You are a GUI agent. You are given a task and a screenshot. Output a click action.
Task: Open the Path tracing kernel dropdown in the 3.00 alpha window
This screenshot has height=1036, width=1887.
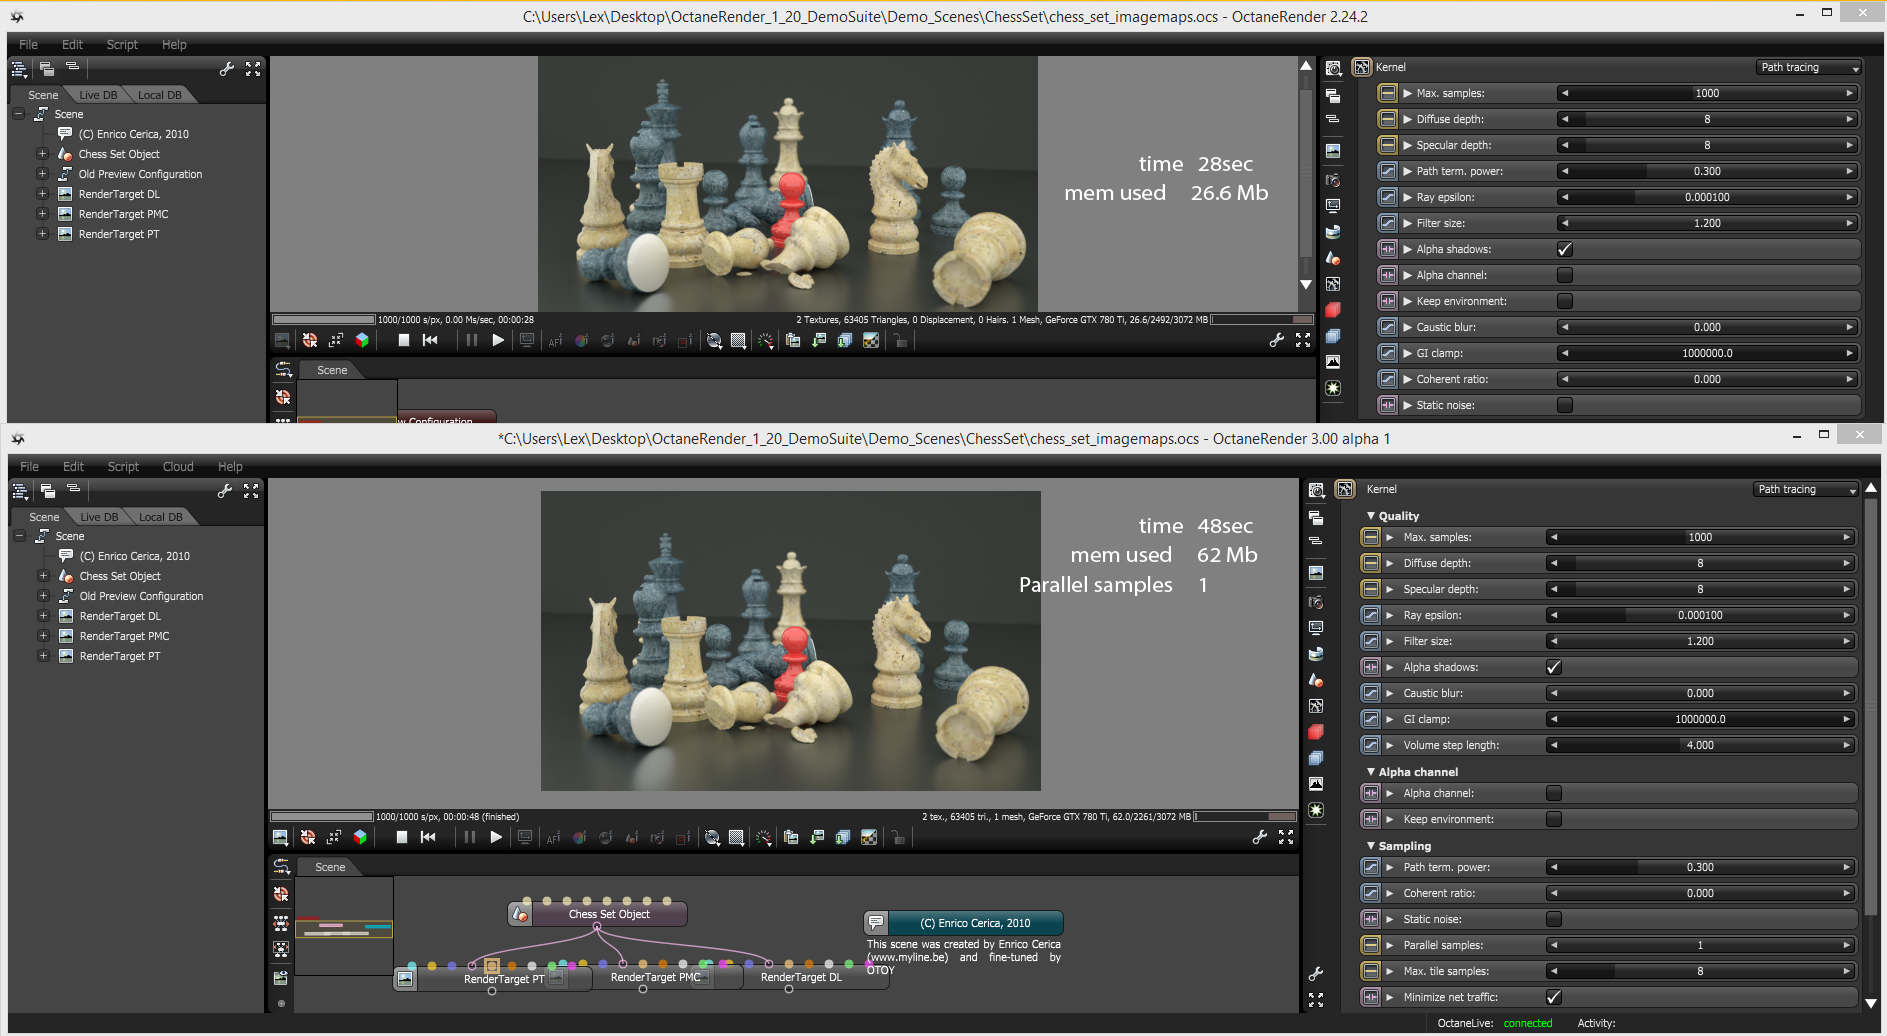pos(1806,489)
